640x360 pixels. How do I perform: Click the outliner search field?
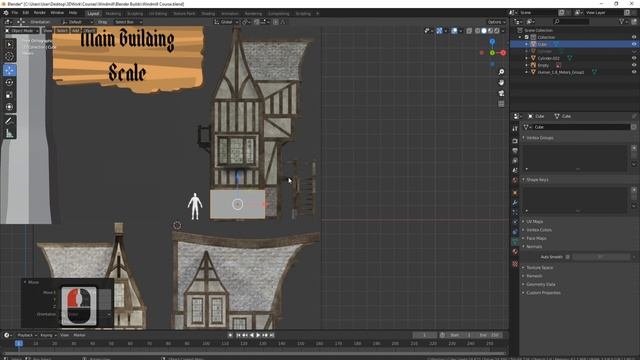pyautogui.click(x=571, y=21)
